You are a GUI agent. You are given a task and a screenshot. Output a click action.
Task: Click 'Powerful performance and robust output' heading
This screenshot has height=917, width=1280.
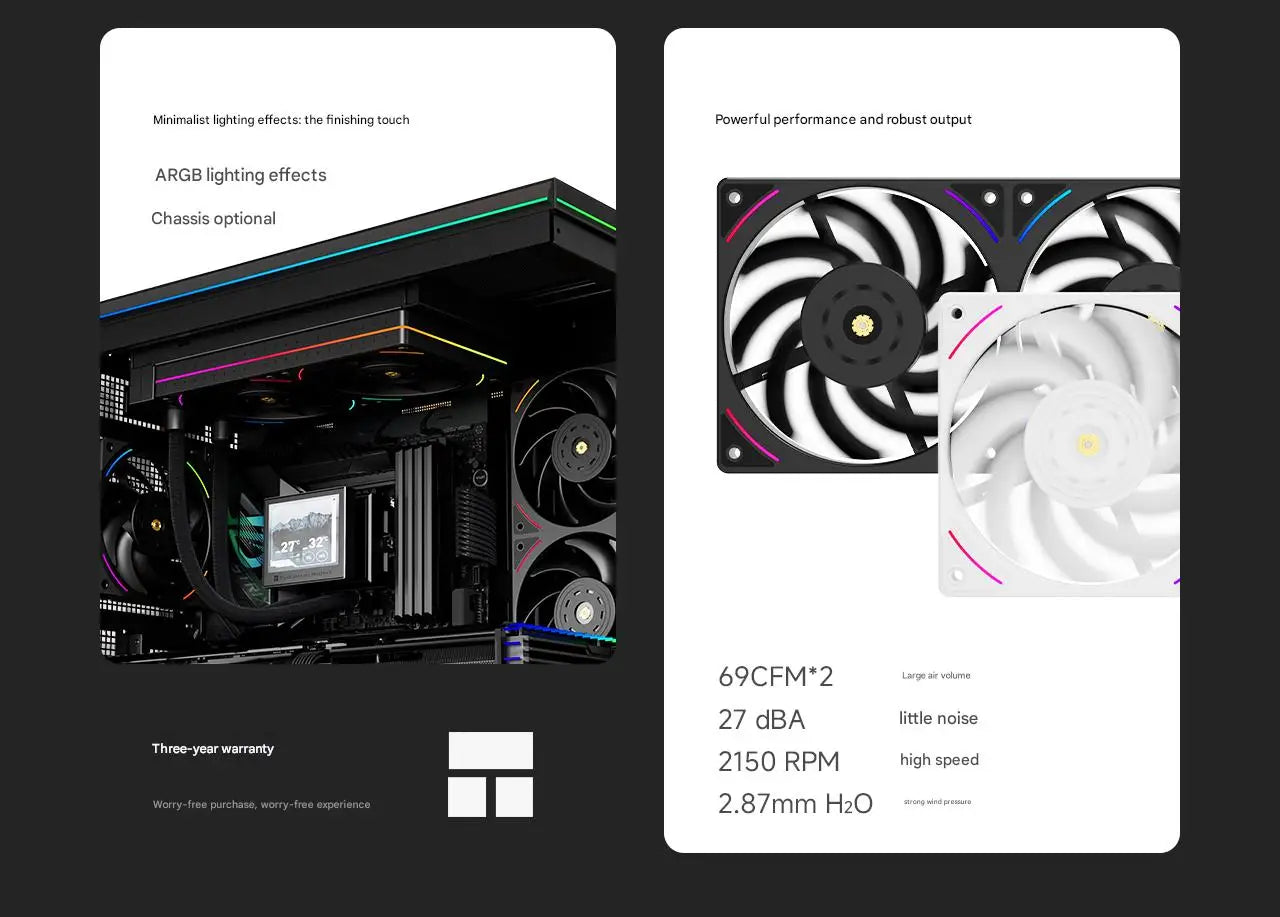pyautogui.click(x=843, y=119)
